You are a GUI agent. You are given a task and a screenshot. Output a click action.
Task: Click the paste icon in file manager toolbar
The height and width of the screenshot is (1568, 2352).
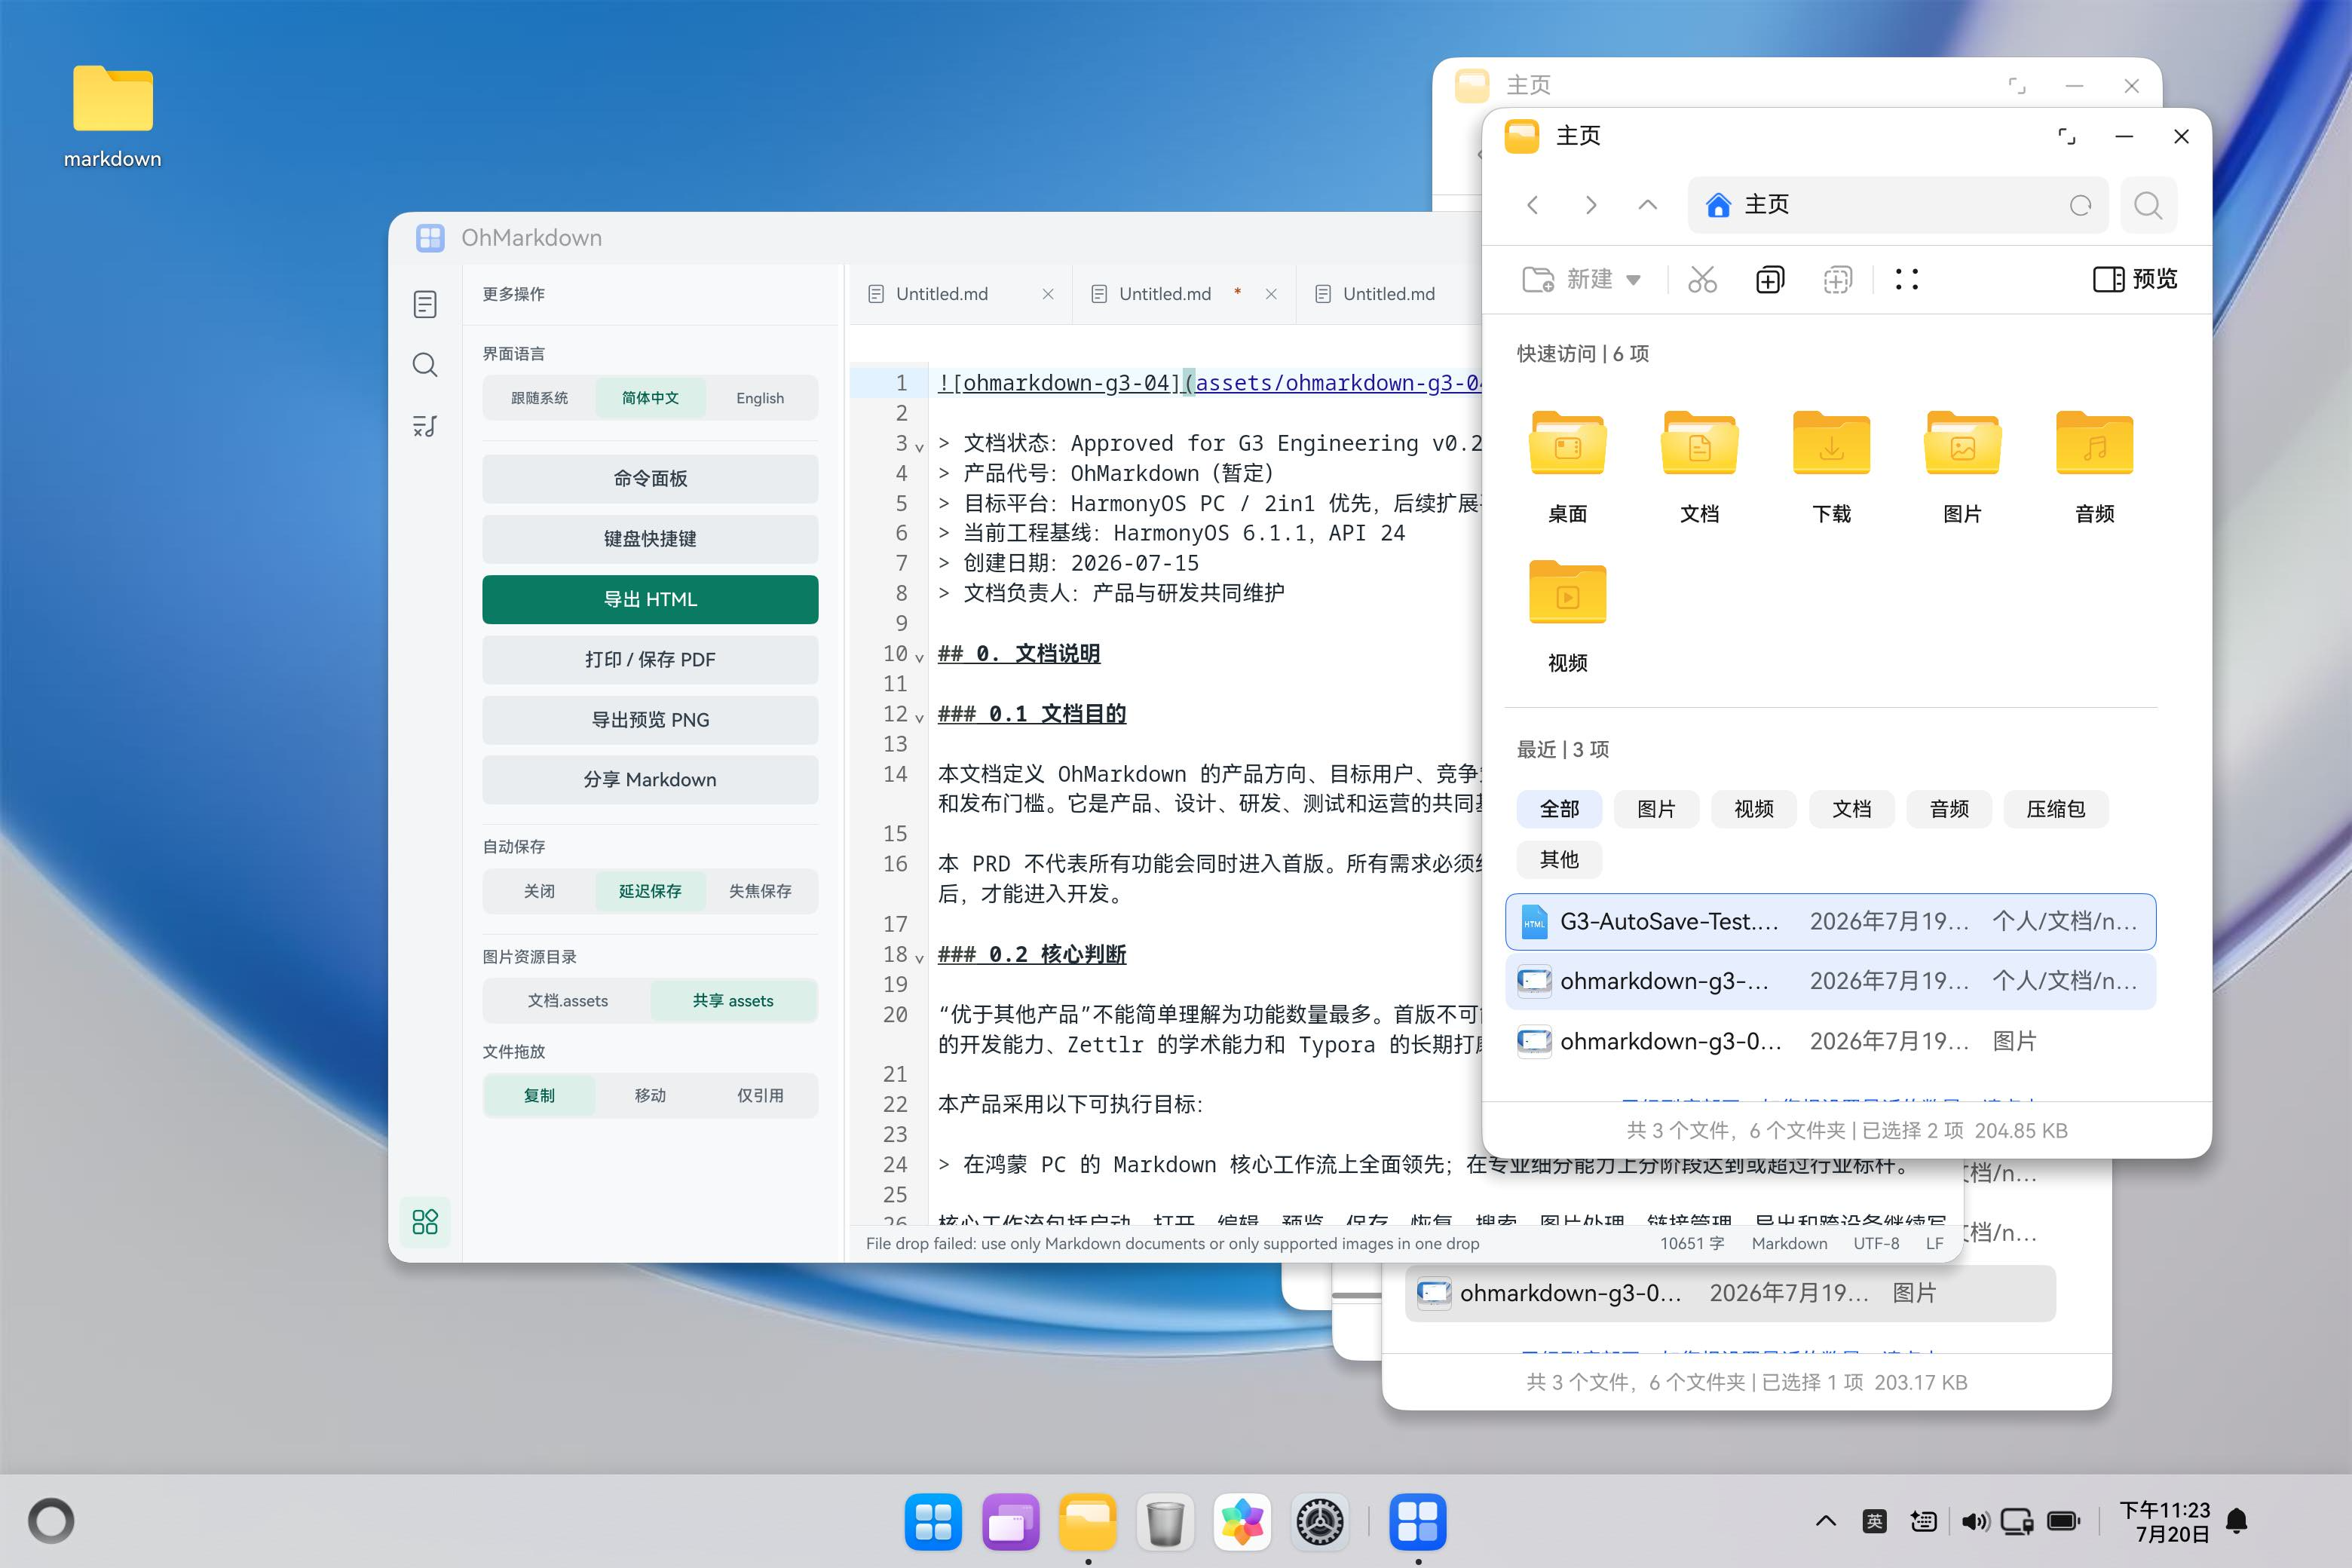tap(1838, 279)
